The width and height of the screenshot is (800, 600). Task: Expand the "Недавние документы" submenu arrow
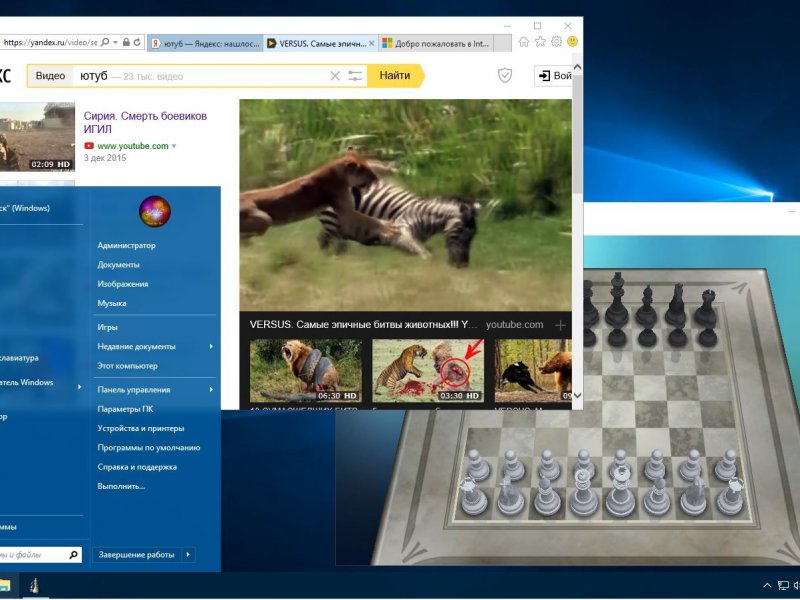211,347
